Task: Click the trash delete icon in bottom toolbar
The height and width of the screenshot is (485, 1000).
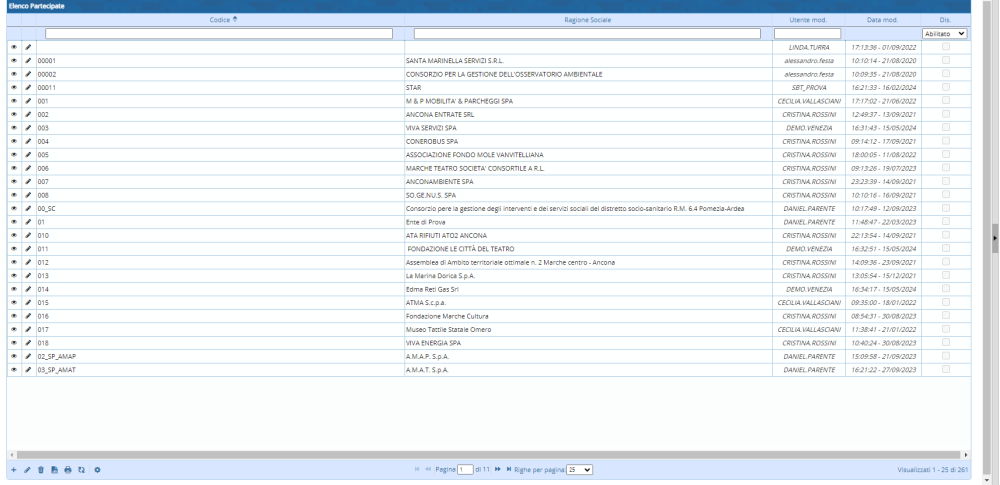Action: (41, 469)
